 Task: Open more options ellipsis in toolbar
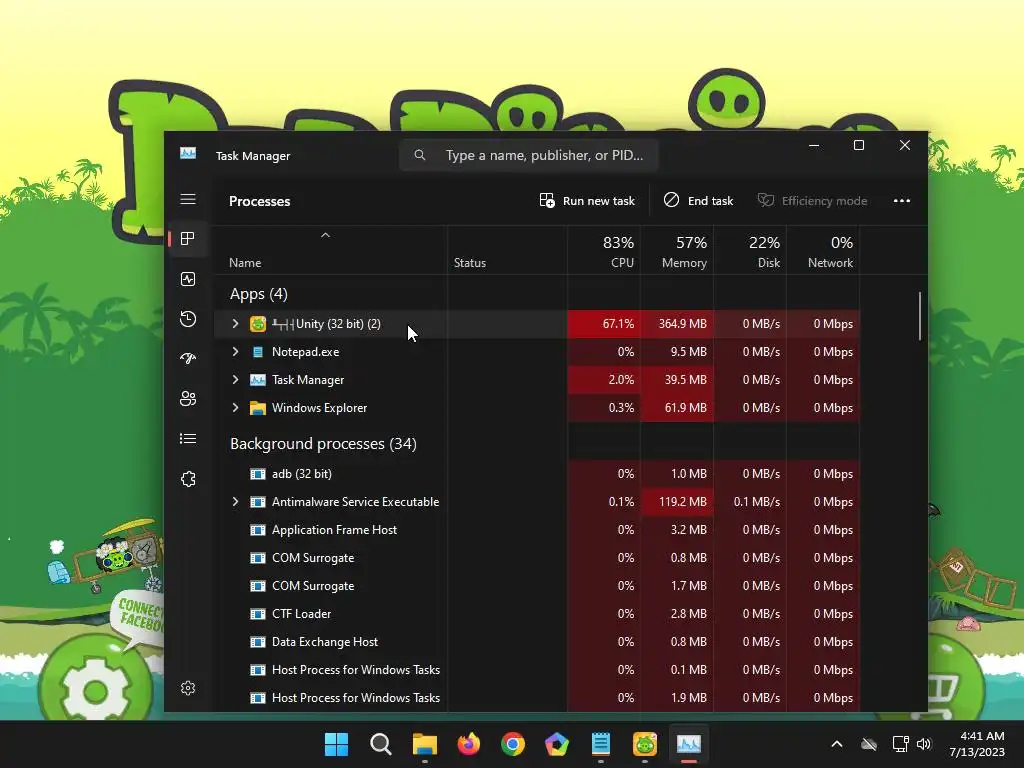pyautogui.click(x=902, y=201)
